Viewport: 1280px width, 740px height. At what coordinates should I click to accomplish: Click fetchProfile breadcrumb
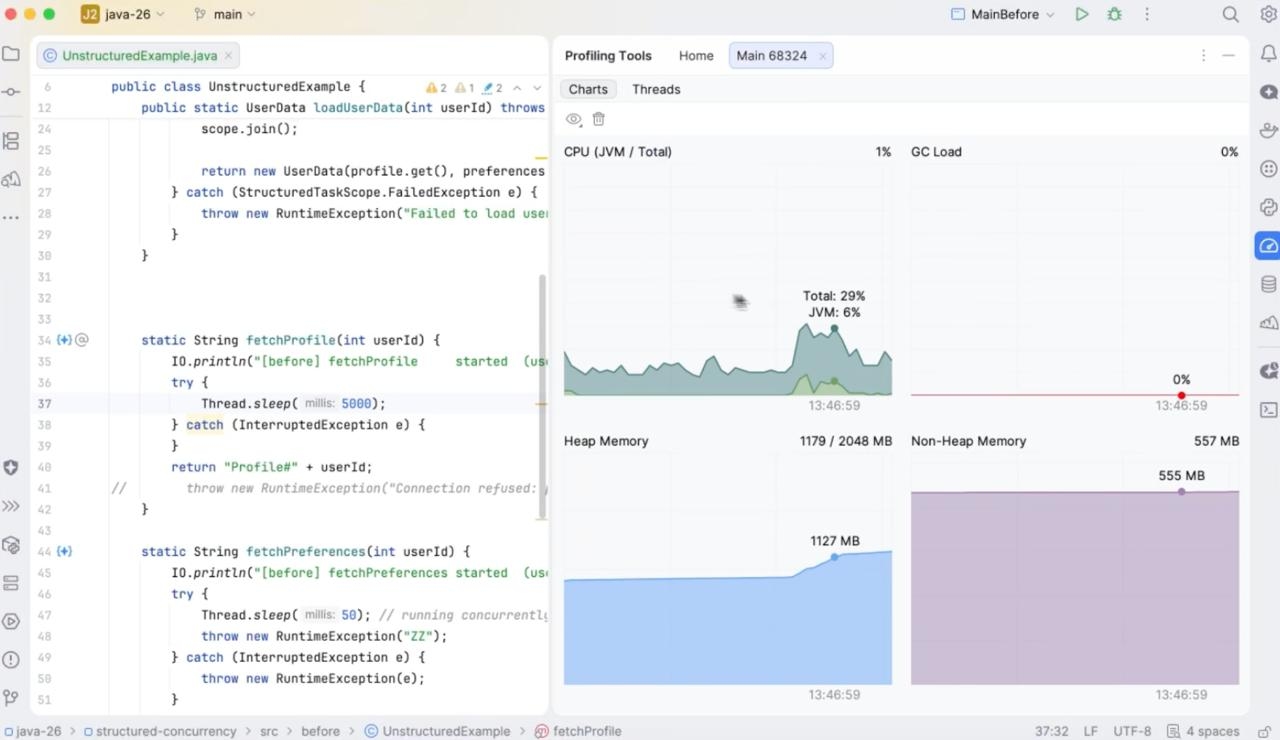pos(579,731)
